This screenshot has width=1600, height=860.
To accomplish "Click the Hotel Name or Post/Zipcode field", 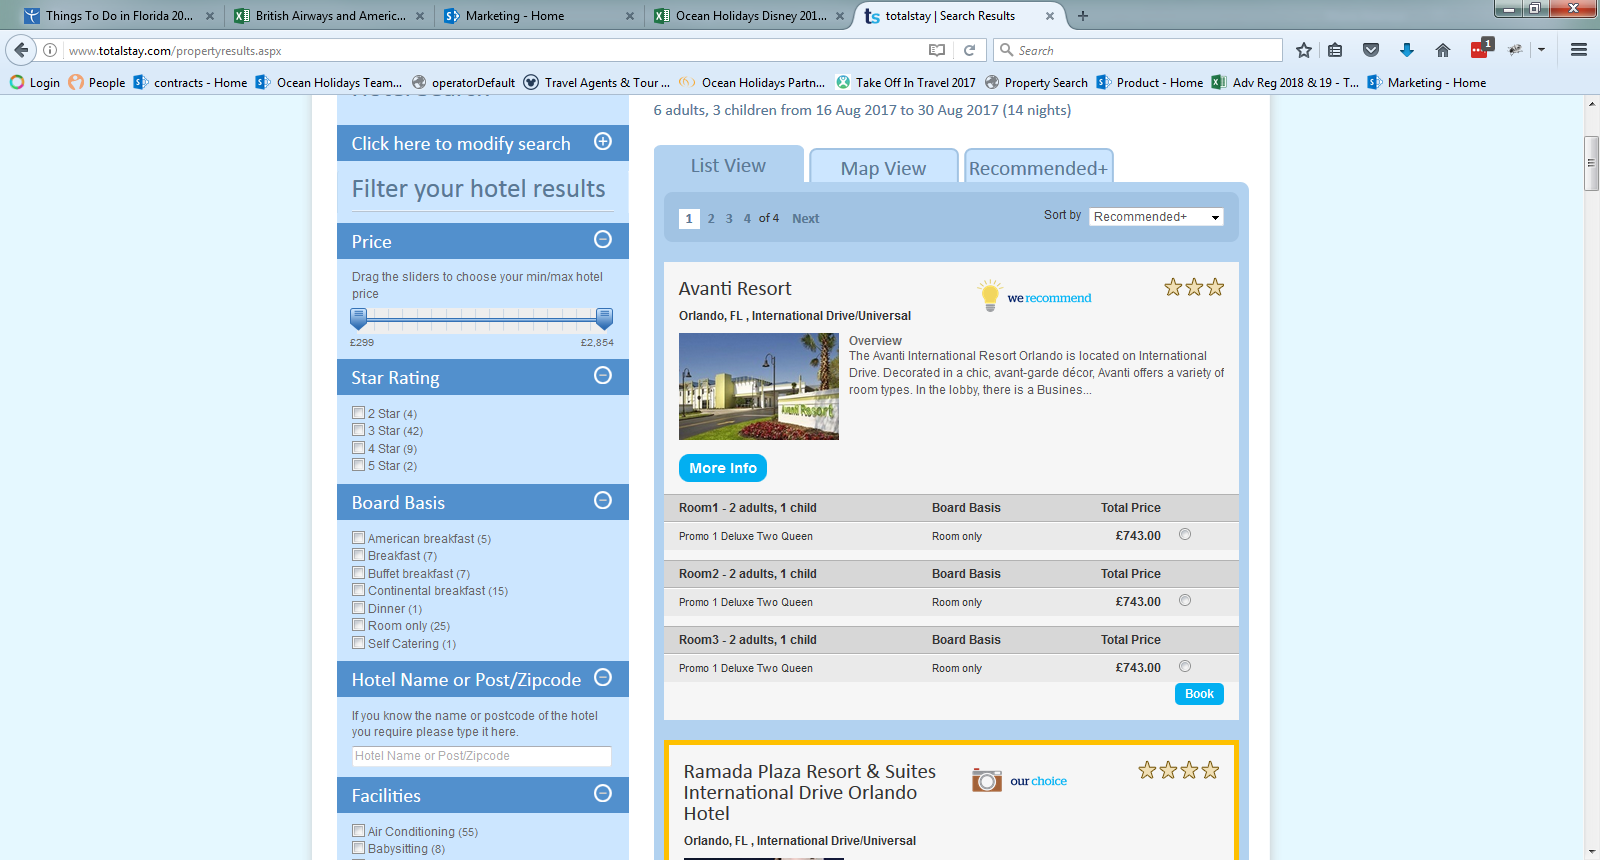I will [481, 756].
